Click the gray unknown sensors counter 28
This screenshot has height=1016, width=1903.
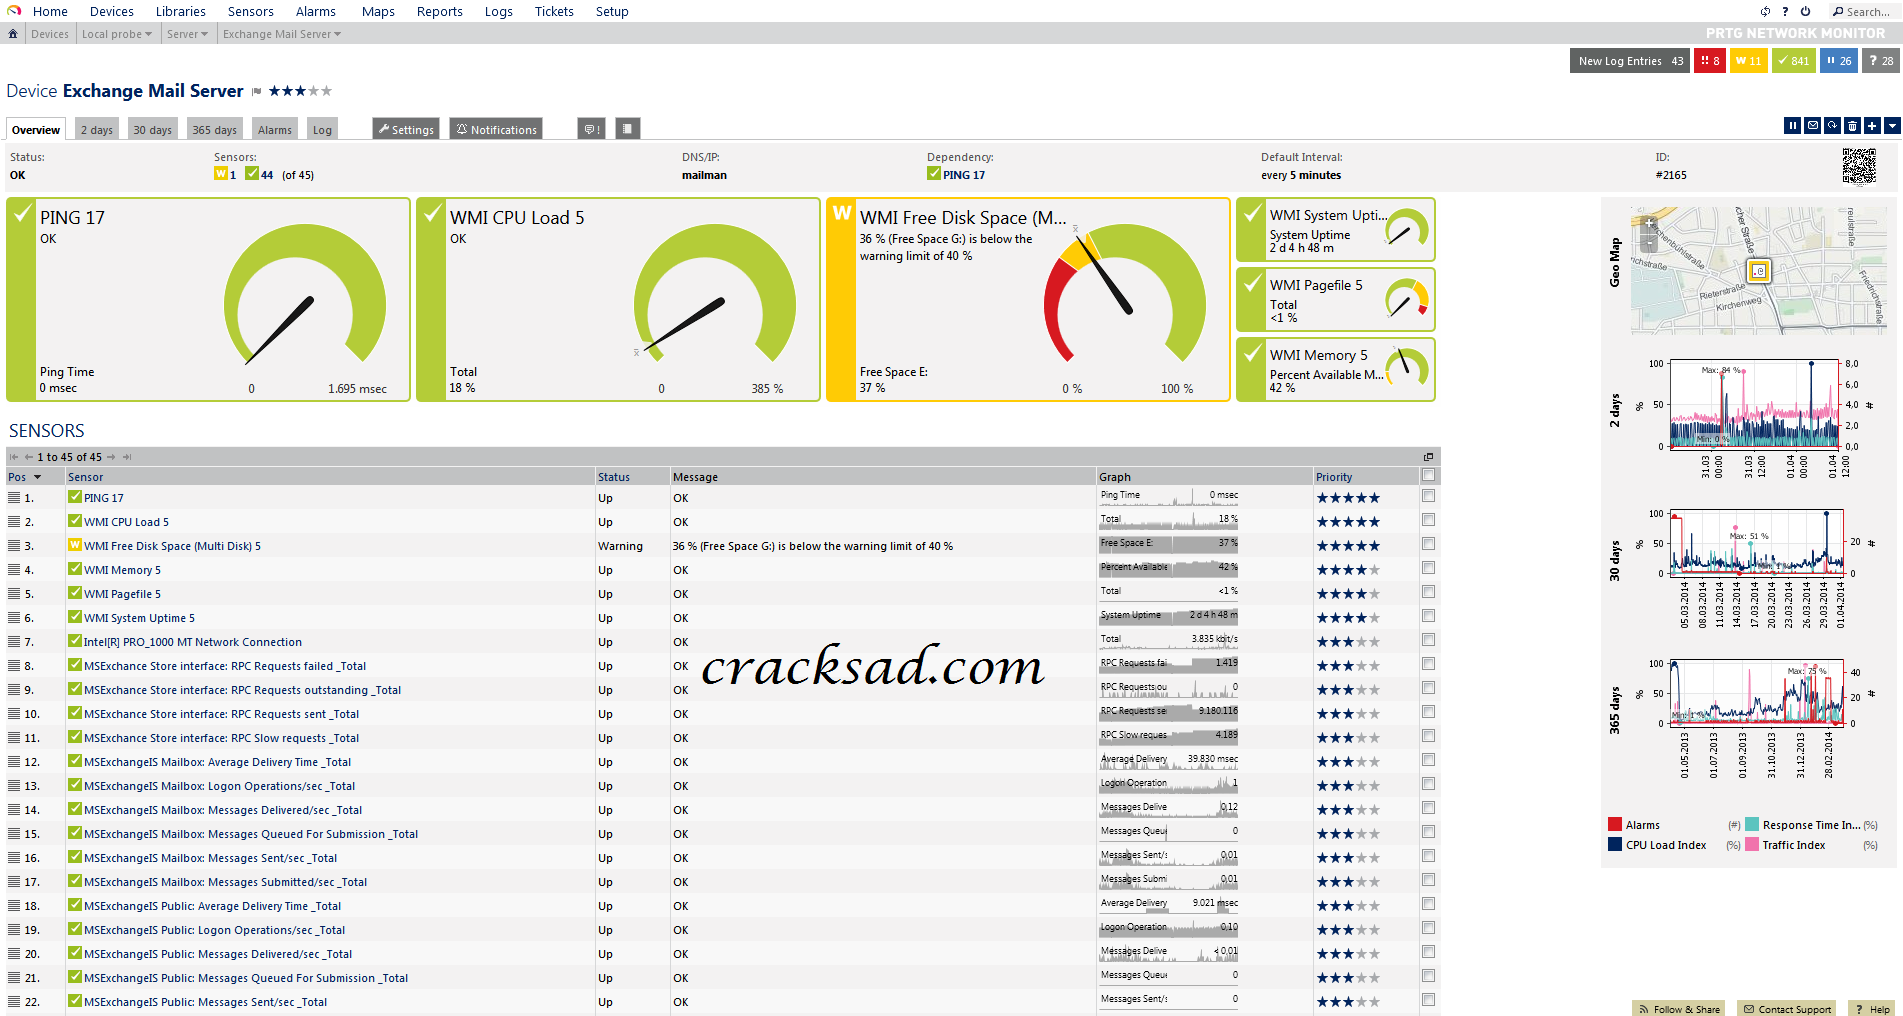[1880, 61]
